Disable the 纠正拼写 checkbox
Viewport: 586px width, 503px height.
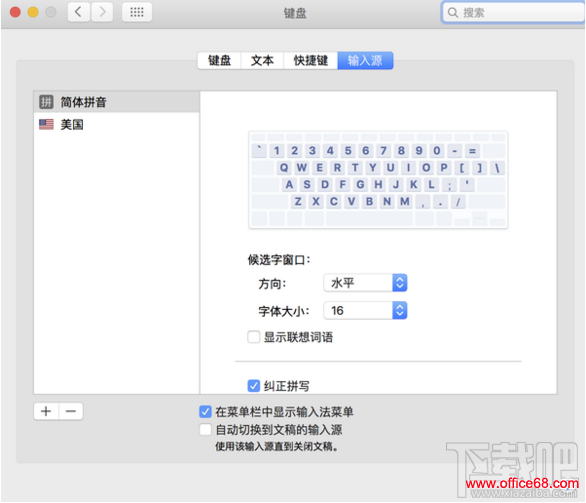[254, 386]
